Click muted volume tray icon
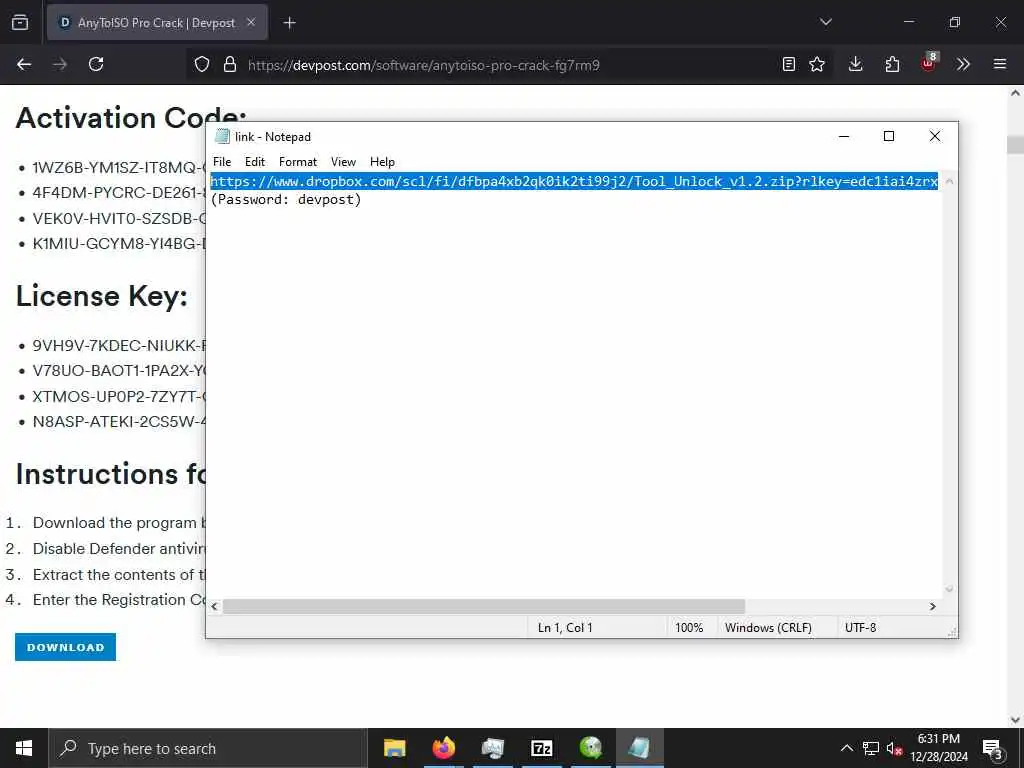 click(894, 748)
